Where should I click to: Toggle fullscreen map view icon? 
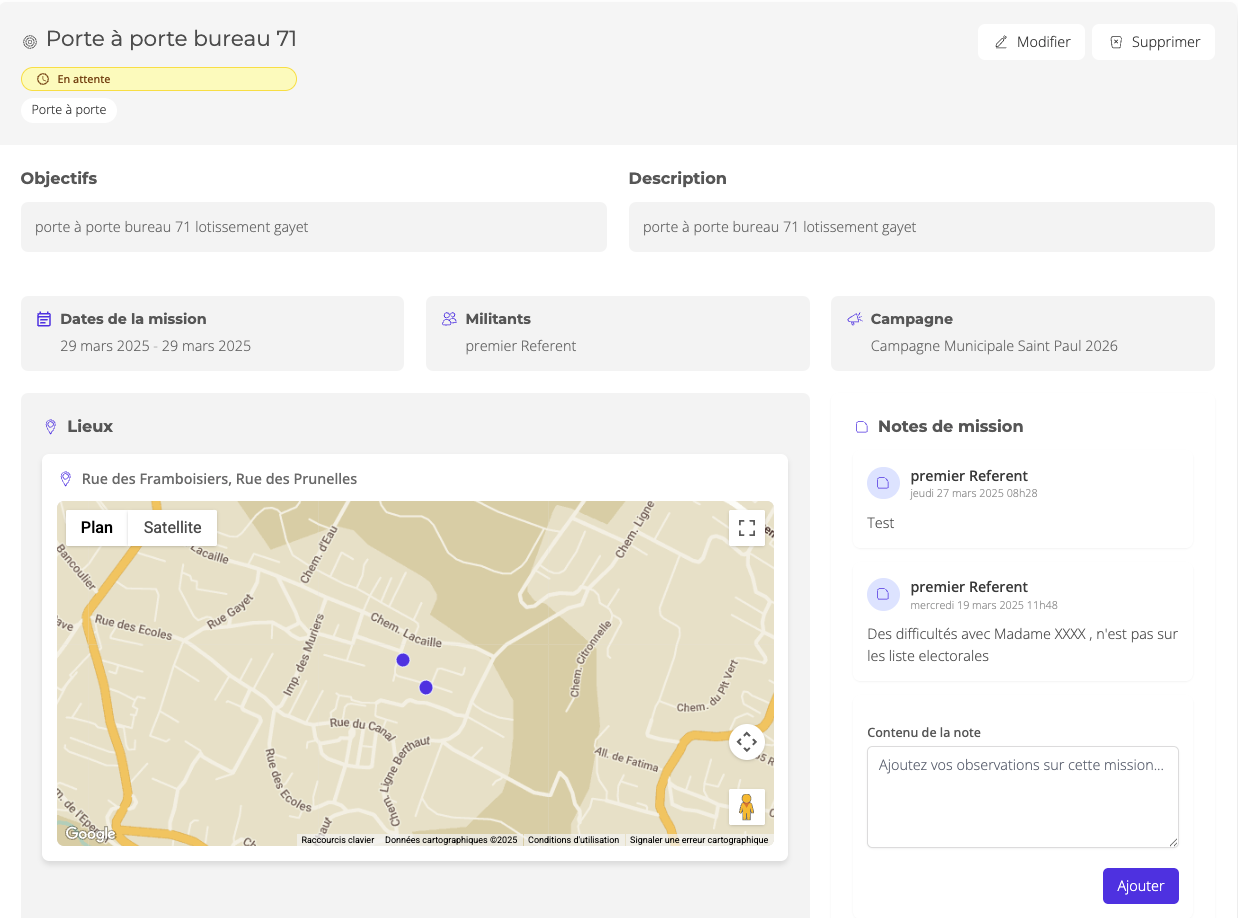click(747, 528)
